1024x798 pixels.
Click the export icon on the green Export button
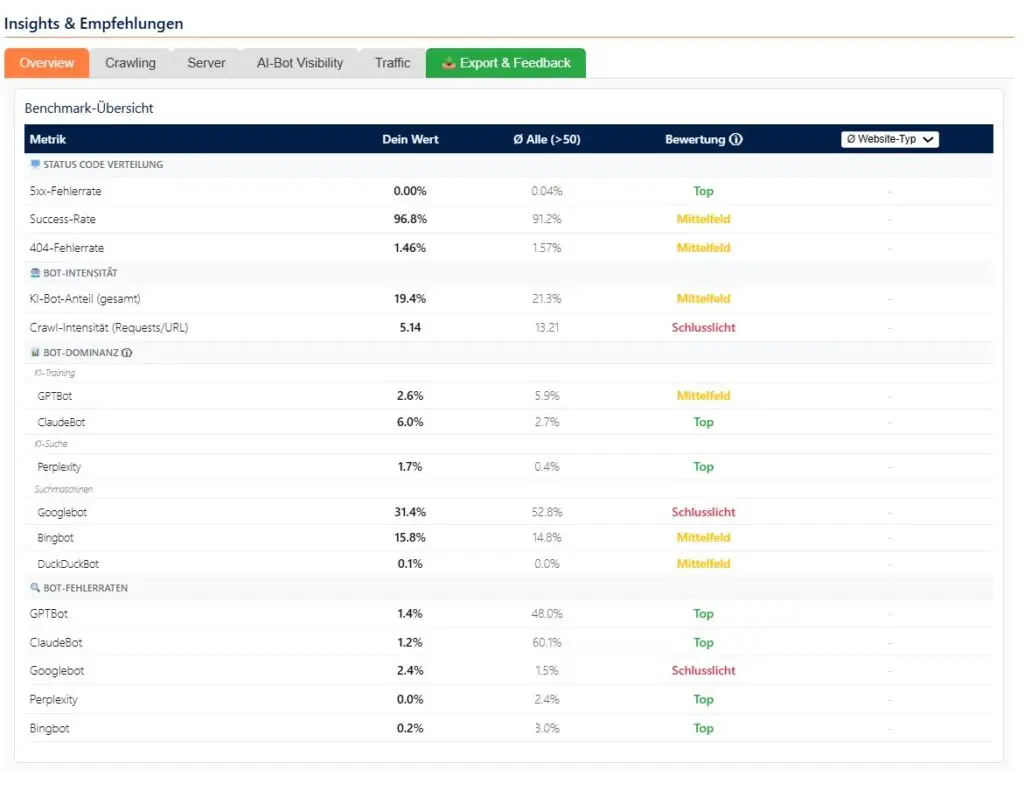[449, 62]
